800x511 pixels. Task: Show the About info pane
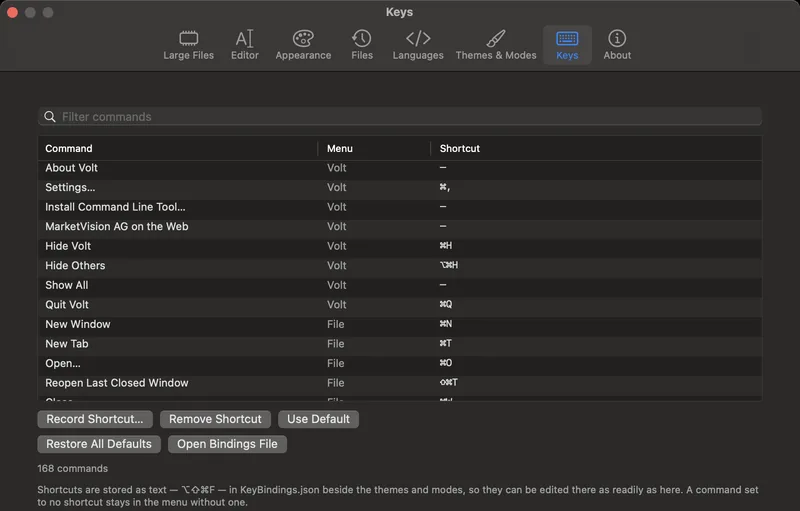click(617, 45)
